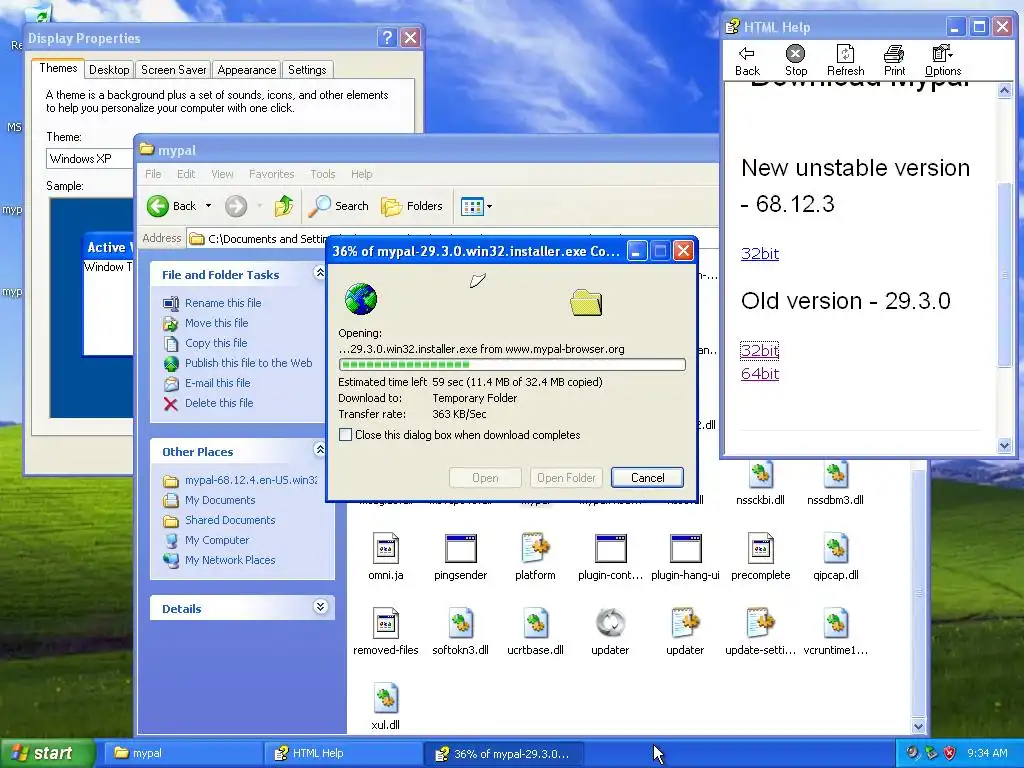Open the File menu in mypal window
Screen dimensions: 1024x768
tap(153, 174)
